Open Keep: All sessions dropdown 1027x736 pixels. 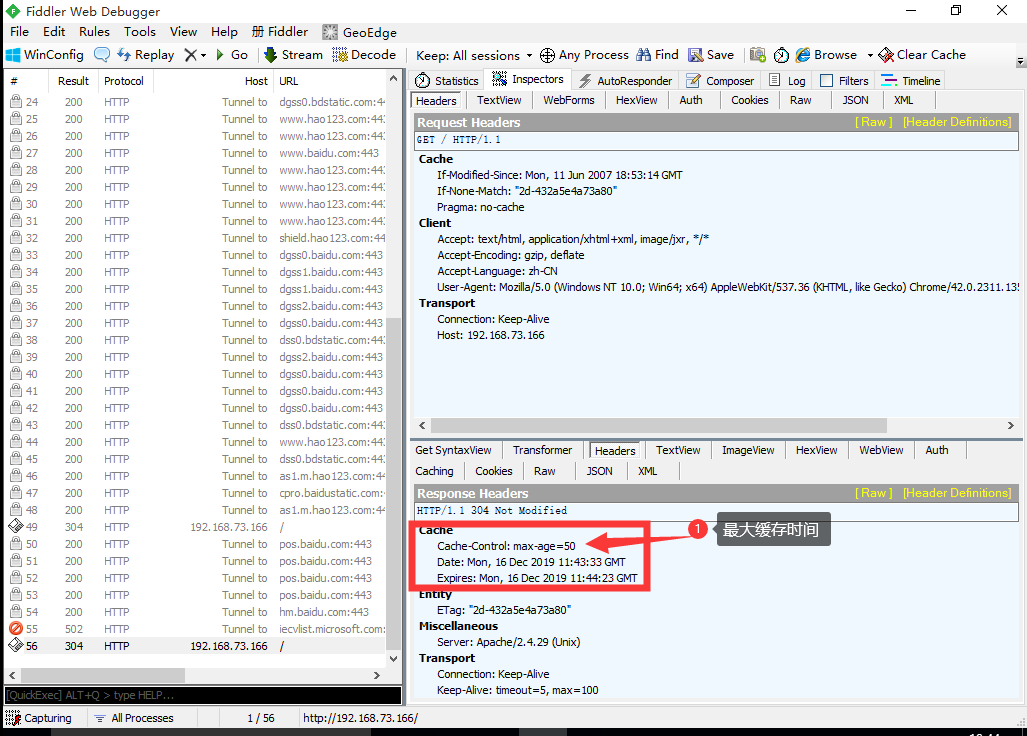pyautogui.click(x=474, y=56)
